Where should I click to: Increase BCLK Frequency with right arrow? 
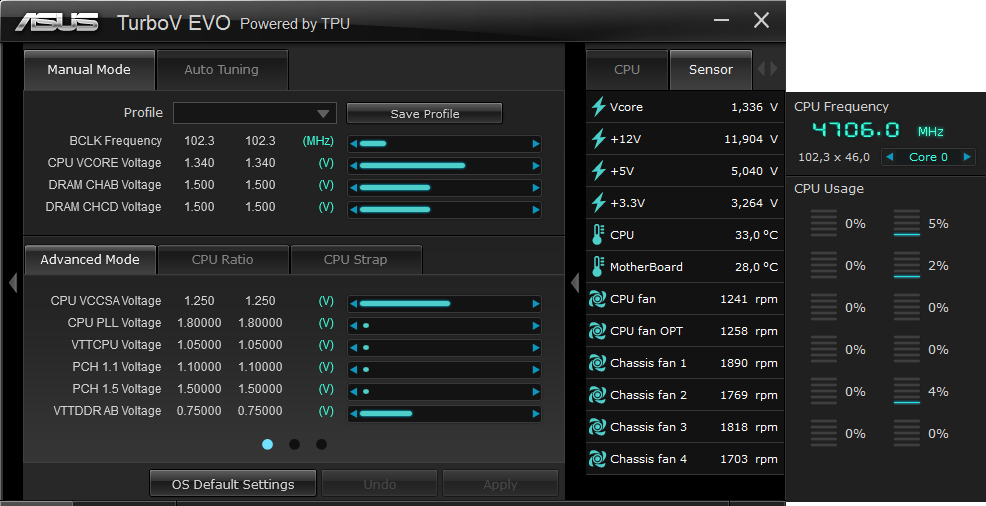536,143
